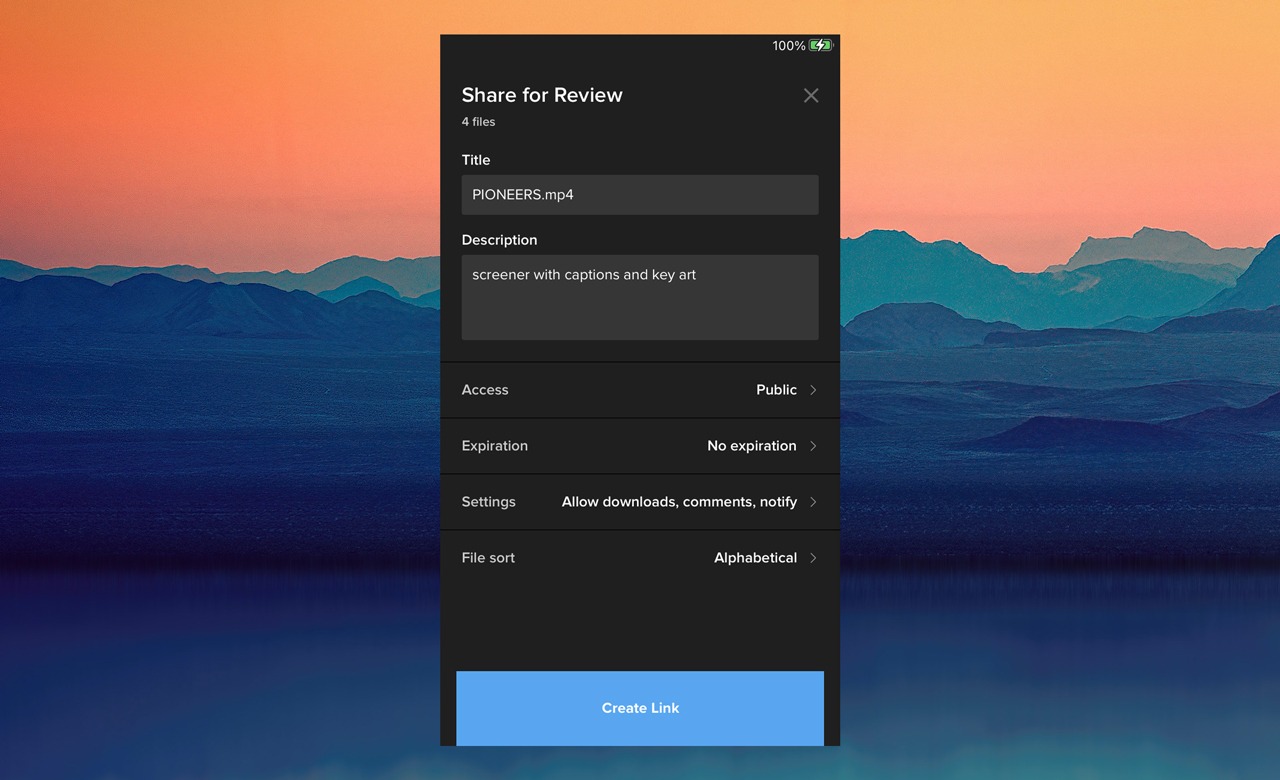Open the File sort row
1280x780 pixels.
point(640,558)
